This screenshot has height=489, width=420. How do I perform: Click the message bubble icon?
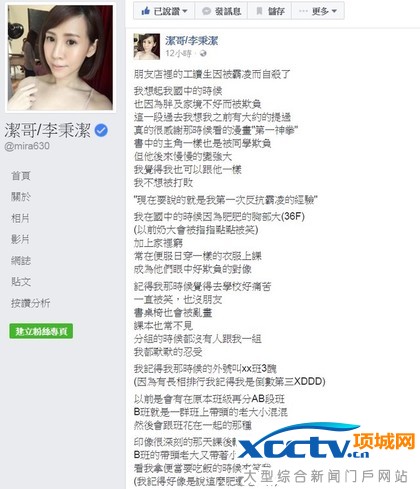206,11
